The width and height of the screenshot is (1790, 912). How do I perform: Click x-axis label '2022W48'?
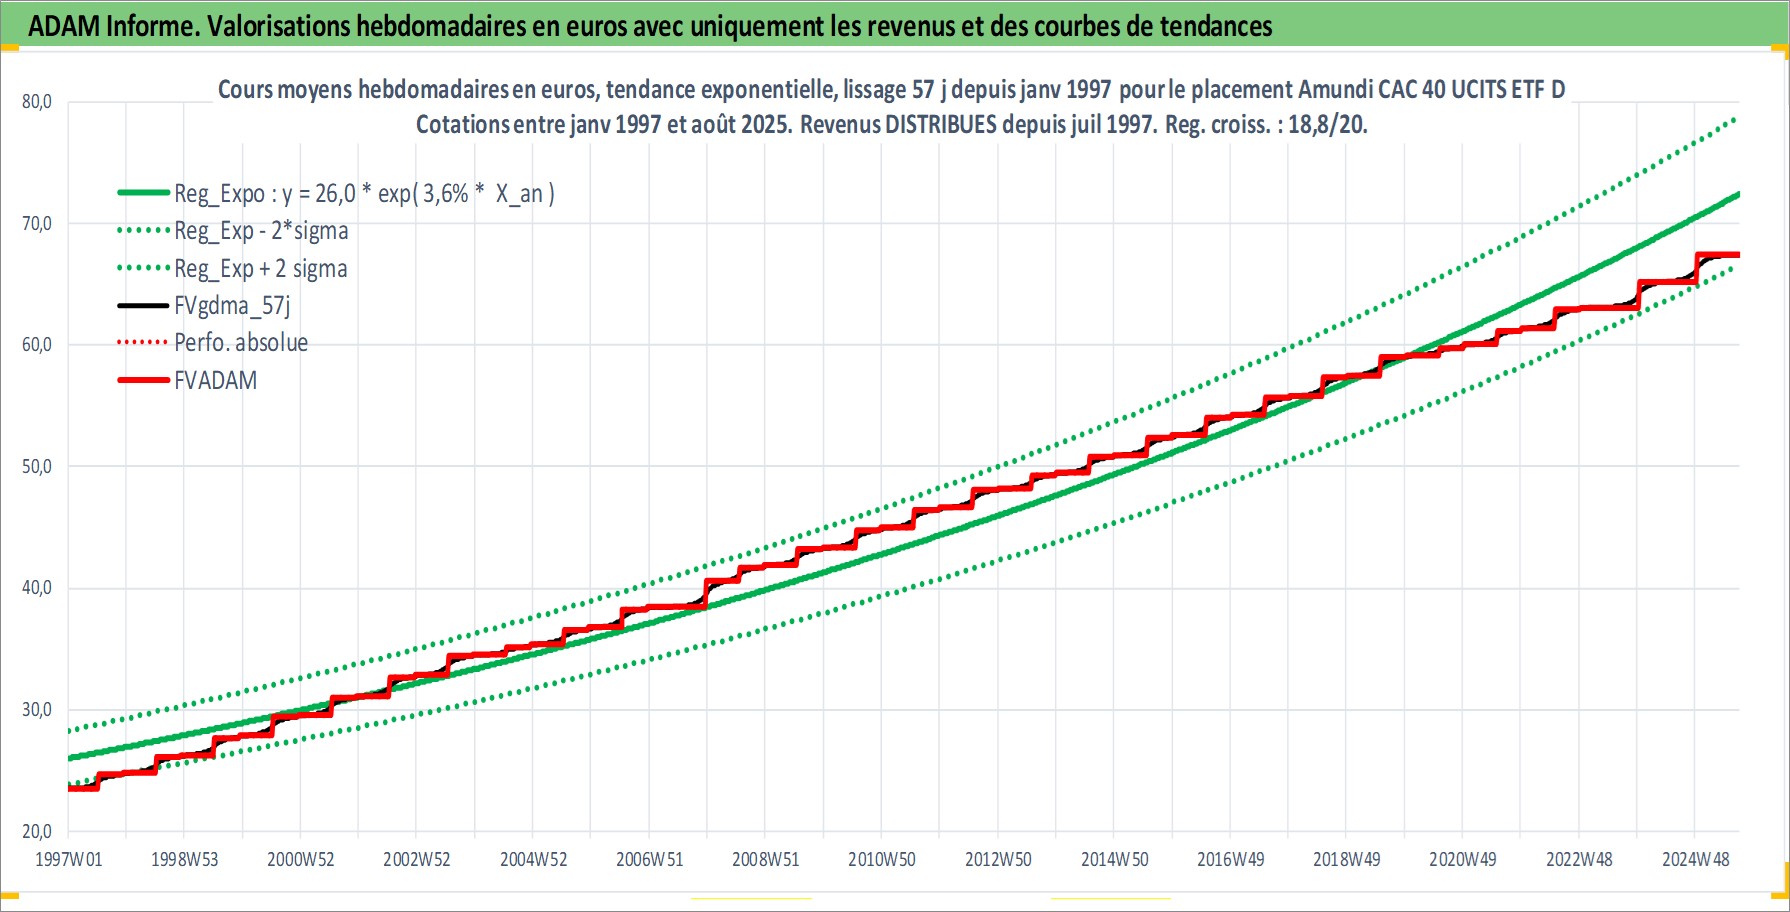(x=1579, y=860)
